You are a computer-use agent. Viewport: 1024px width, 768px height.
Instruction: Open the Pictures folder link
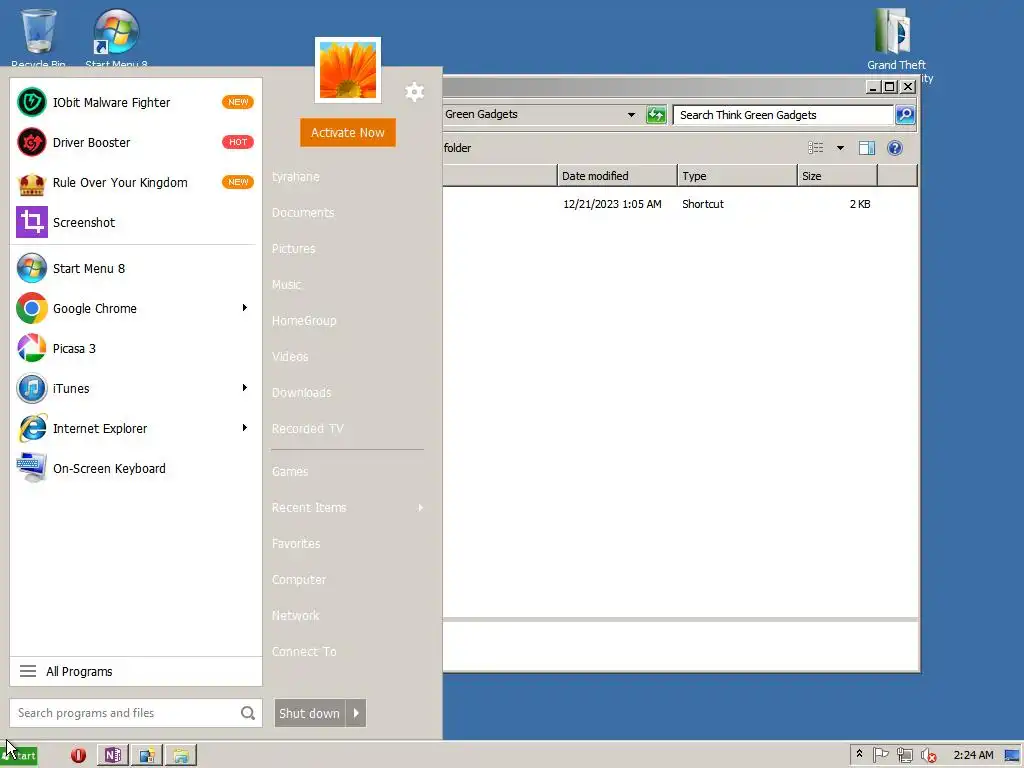tap(294, 249)
